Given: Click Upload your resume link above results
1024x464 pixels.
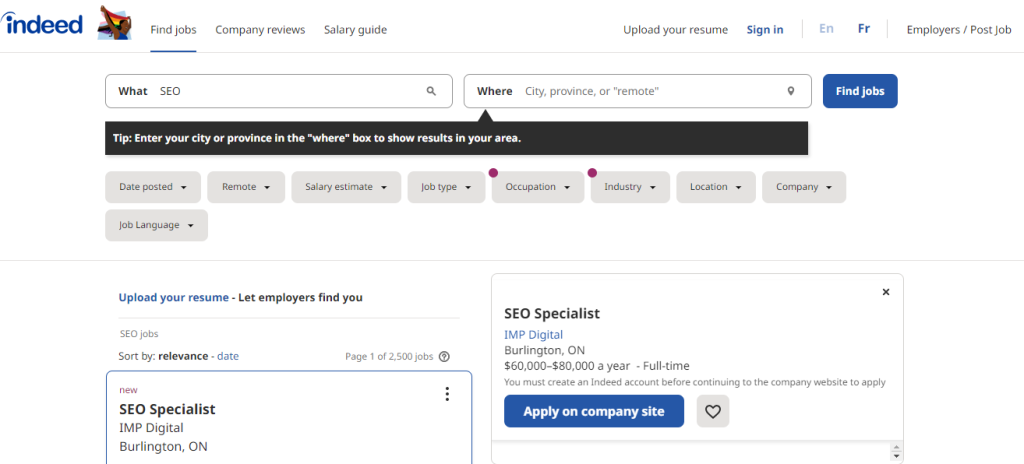Looking at the screenshot, I should point(174,297).
